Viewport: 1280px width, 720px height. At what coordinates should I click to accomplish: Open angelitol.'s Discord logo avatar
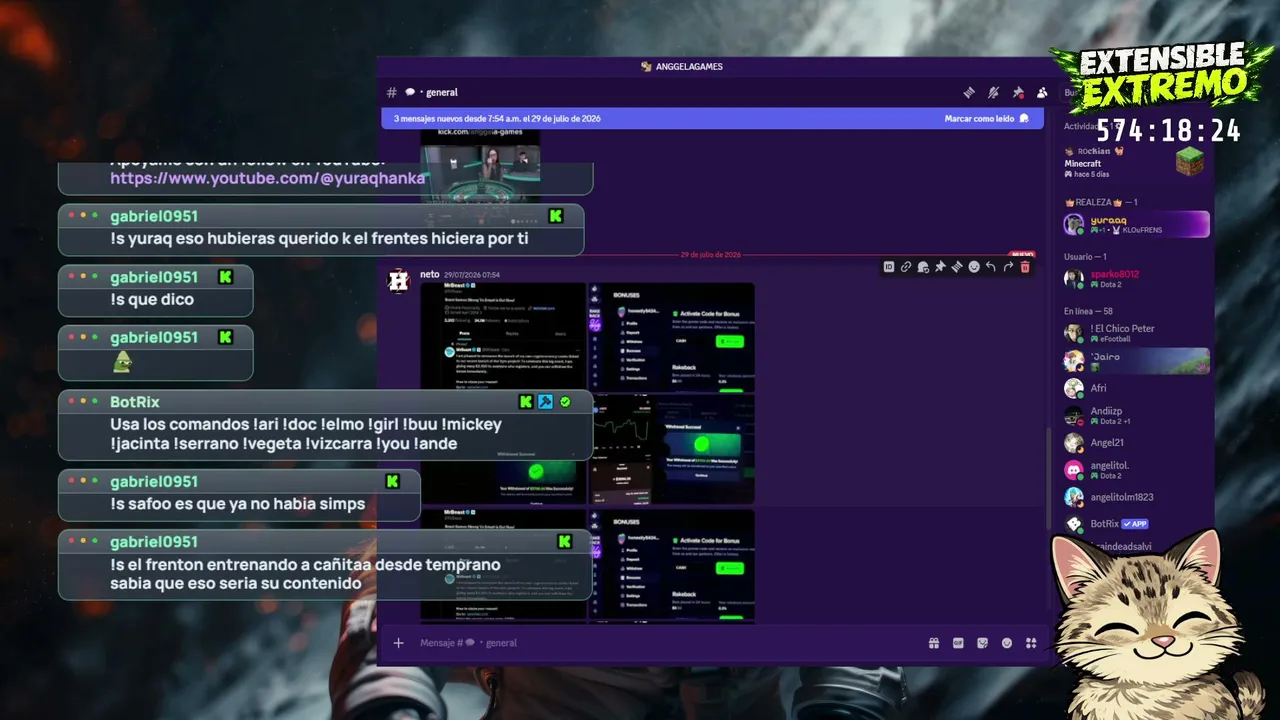(x=1074, y=470)
